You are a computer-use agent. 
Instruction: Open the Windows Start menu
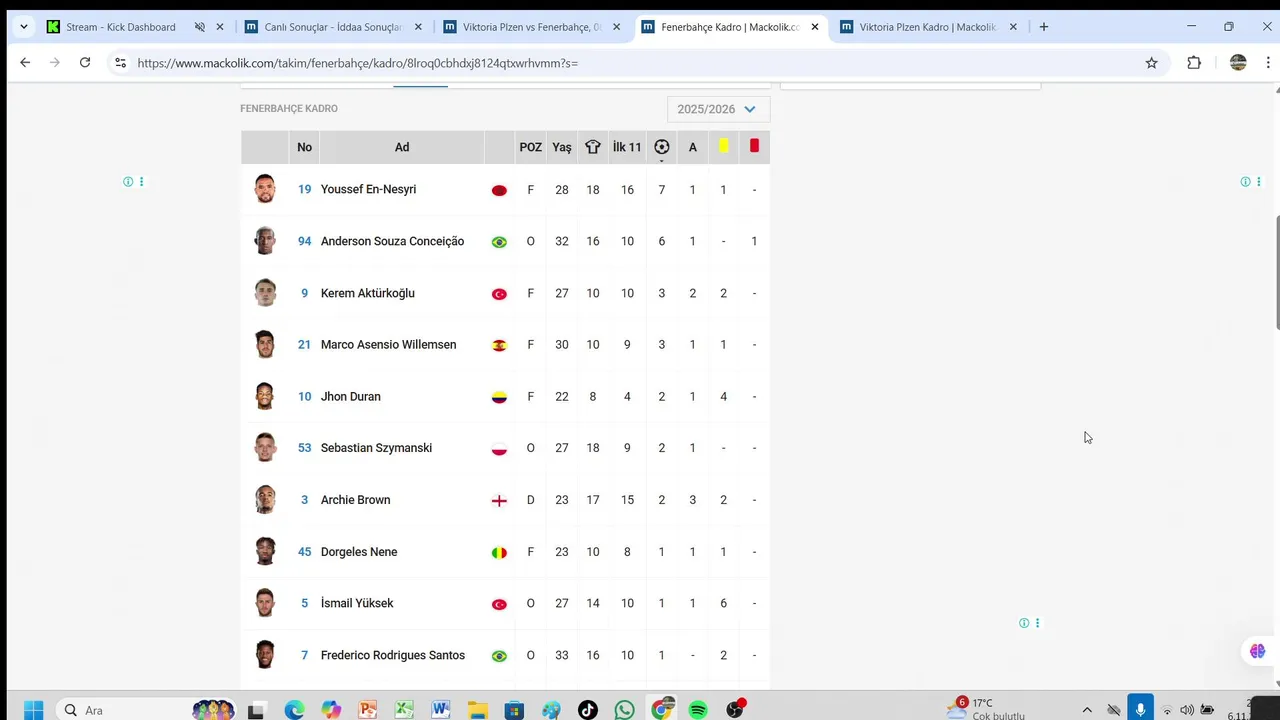[33, 710]
